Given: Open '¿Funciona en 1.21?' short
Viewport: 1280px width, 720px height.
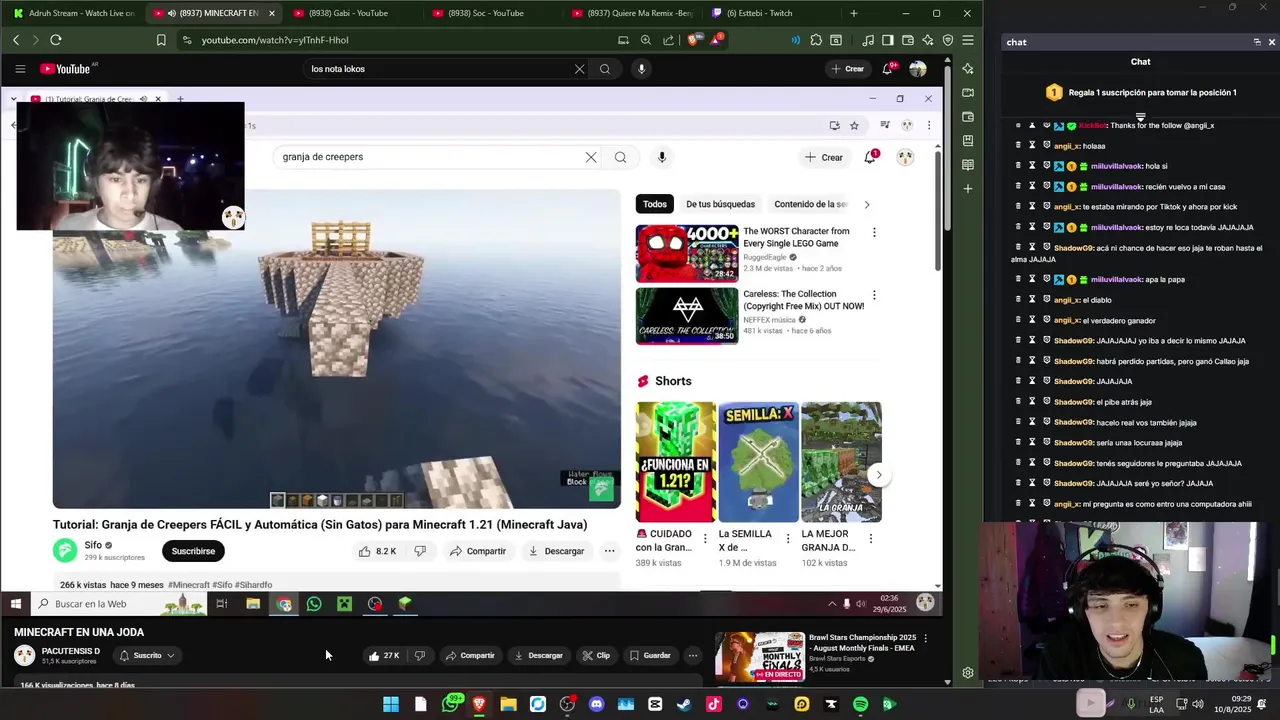Looking at the screenshot, I should (x=676, y=462).
